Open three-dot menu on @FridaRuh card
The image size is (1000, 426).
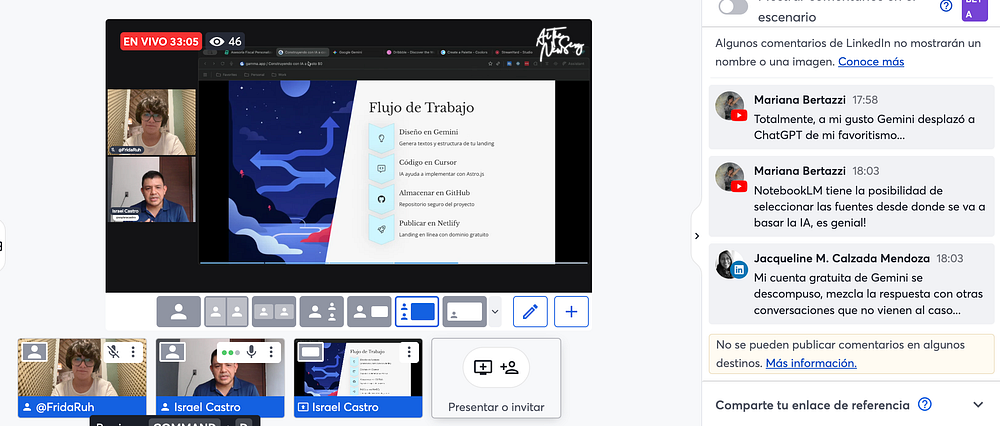(133, 351)
